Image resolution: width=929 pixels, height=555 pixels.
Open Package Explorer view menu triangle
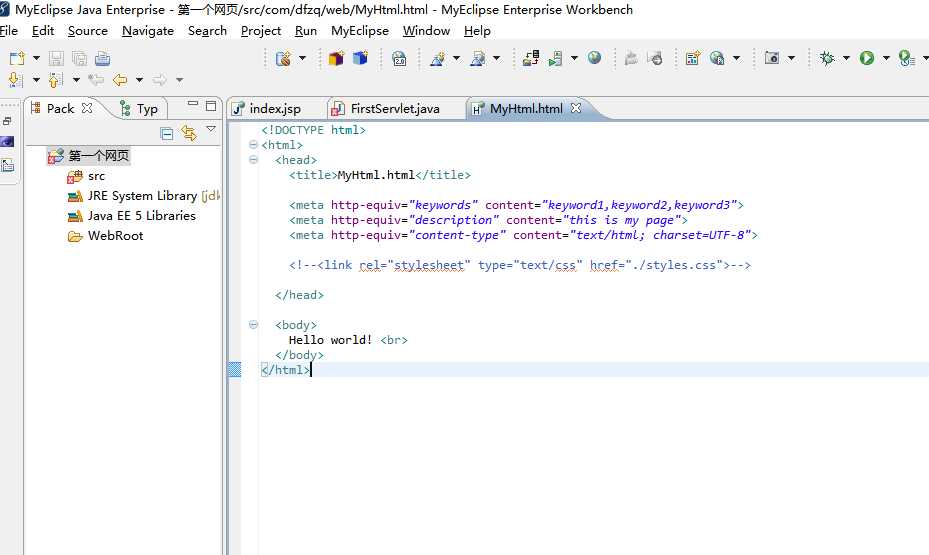point(211,129)
